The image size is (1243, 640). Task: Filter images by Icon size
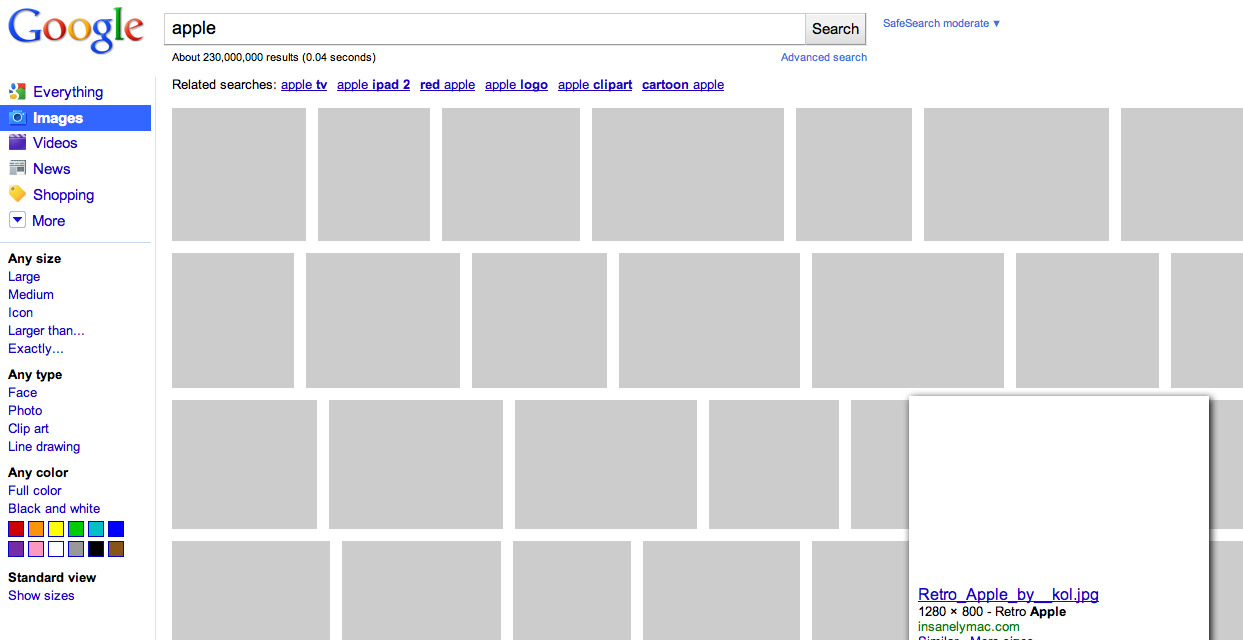[20, 313]
